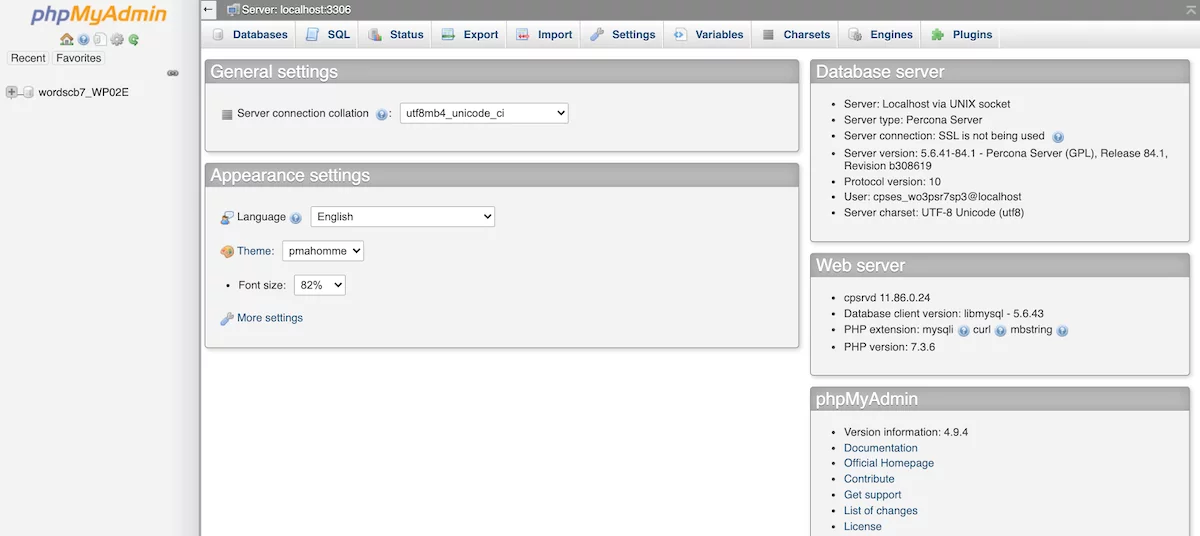This screenshot has width=1200, height=536.
Task: Click 'User: cpses_wo3psr7sp3@localhost' text
Action: point(933,197)
